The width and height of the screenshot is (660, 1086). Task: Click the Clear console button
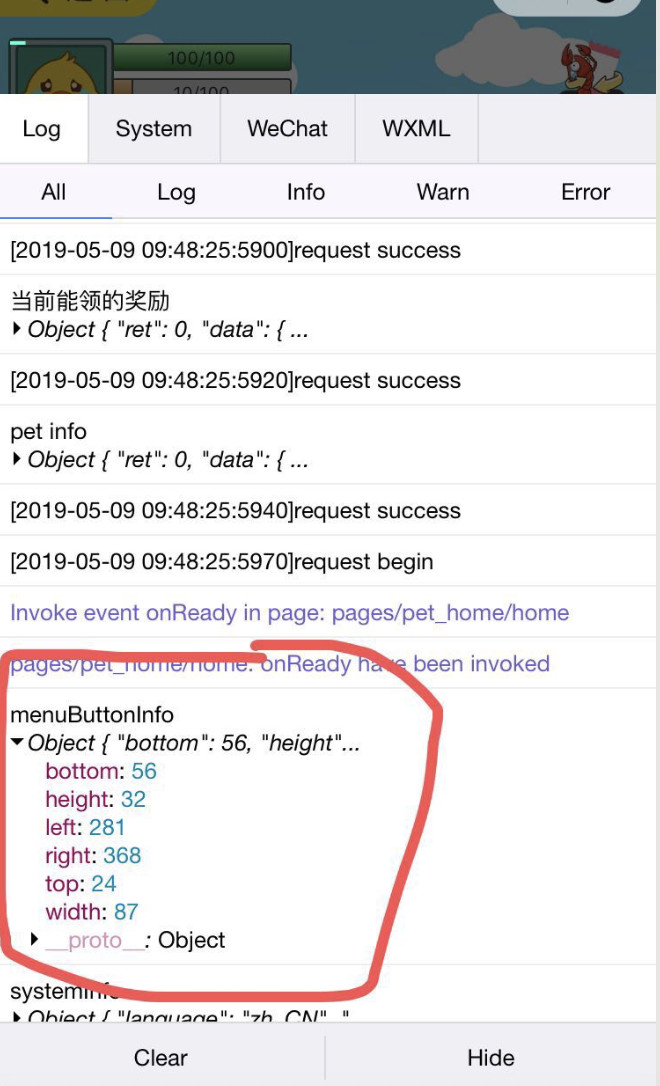click(x=161, y=1058)
